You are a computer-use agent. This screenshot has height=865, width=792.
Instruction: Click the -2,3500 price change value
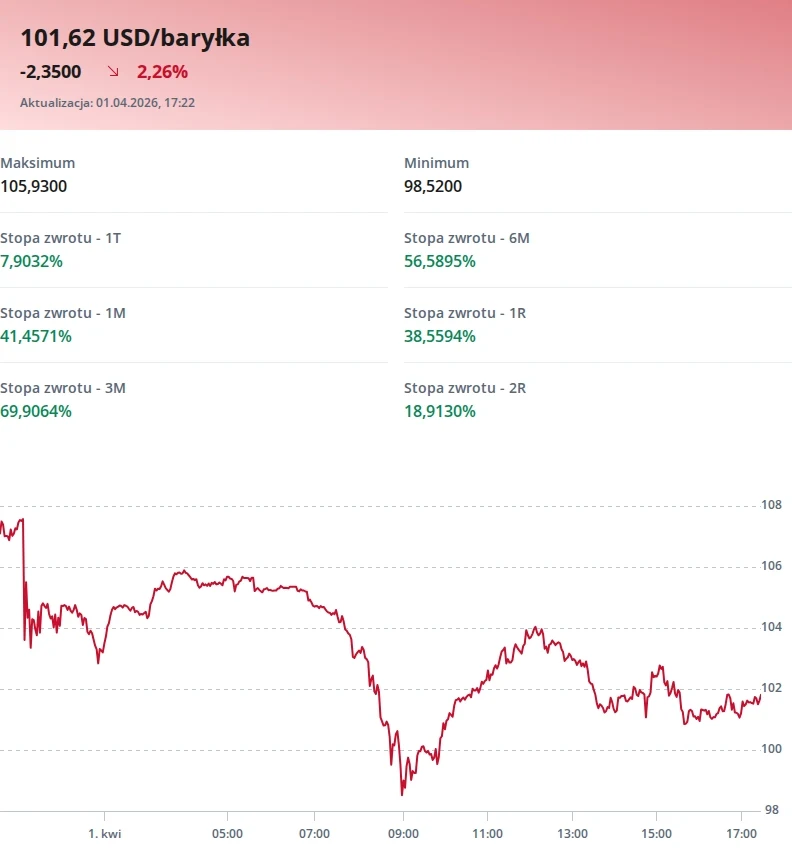pyautogui.click(x=51, y=72)
